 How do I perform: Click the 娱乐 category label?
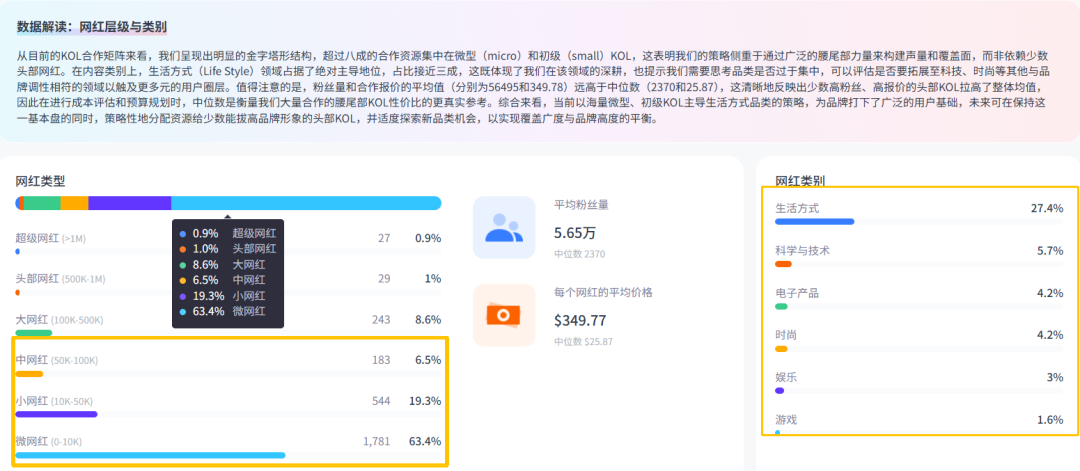[786, 377]
